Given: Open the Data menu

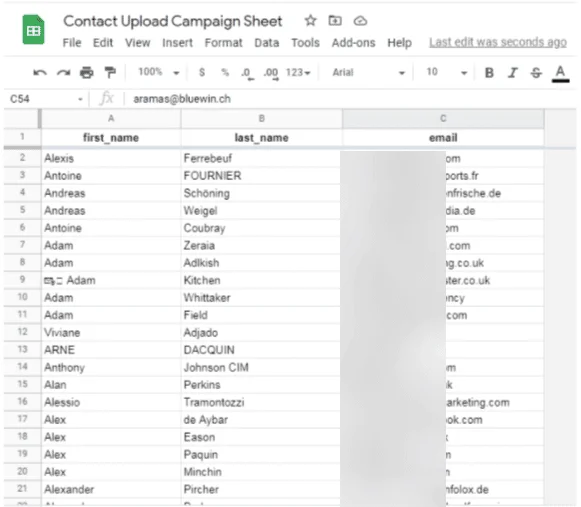Looking at the screenshot, I should click(x=267, y=43).
